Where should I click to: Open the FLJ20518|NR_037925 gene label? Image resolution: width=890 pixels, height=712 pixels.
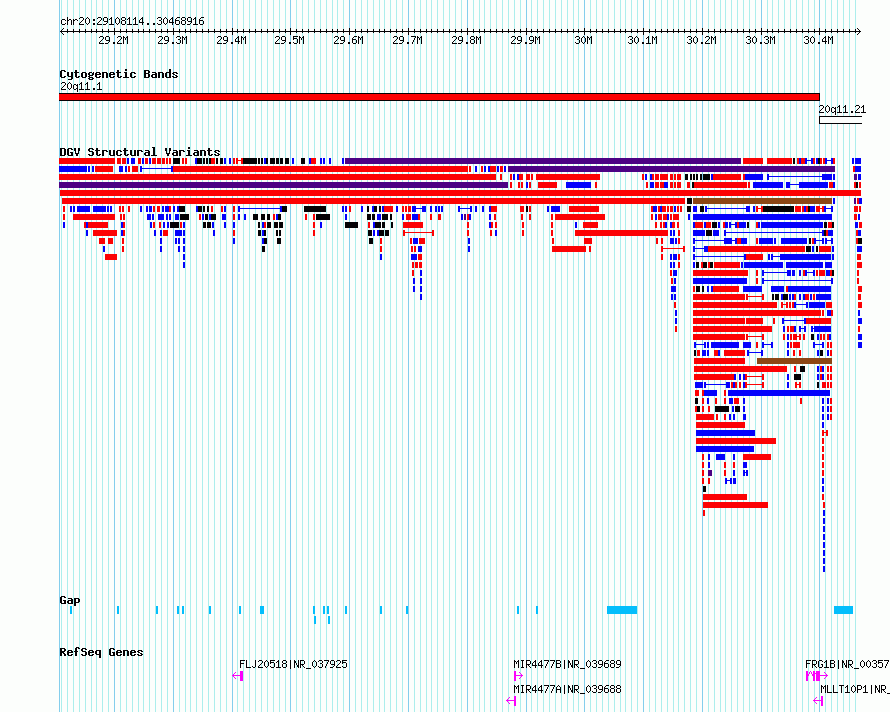[x=293, y=664]
